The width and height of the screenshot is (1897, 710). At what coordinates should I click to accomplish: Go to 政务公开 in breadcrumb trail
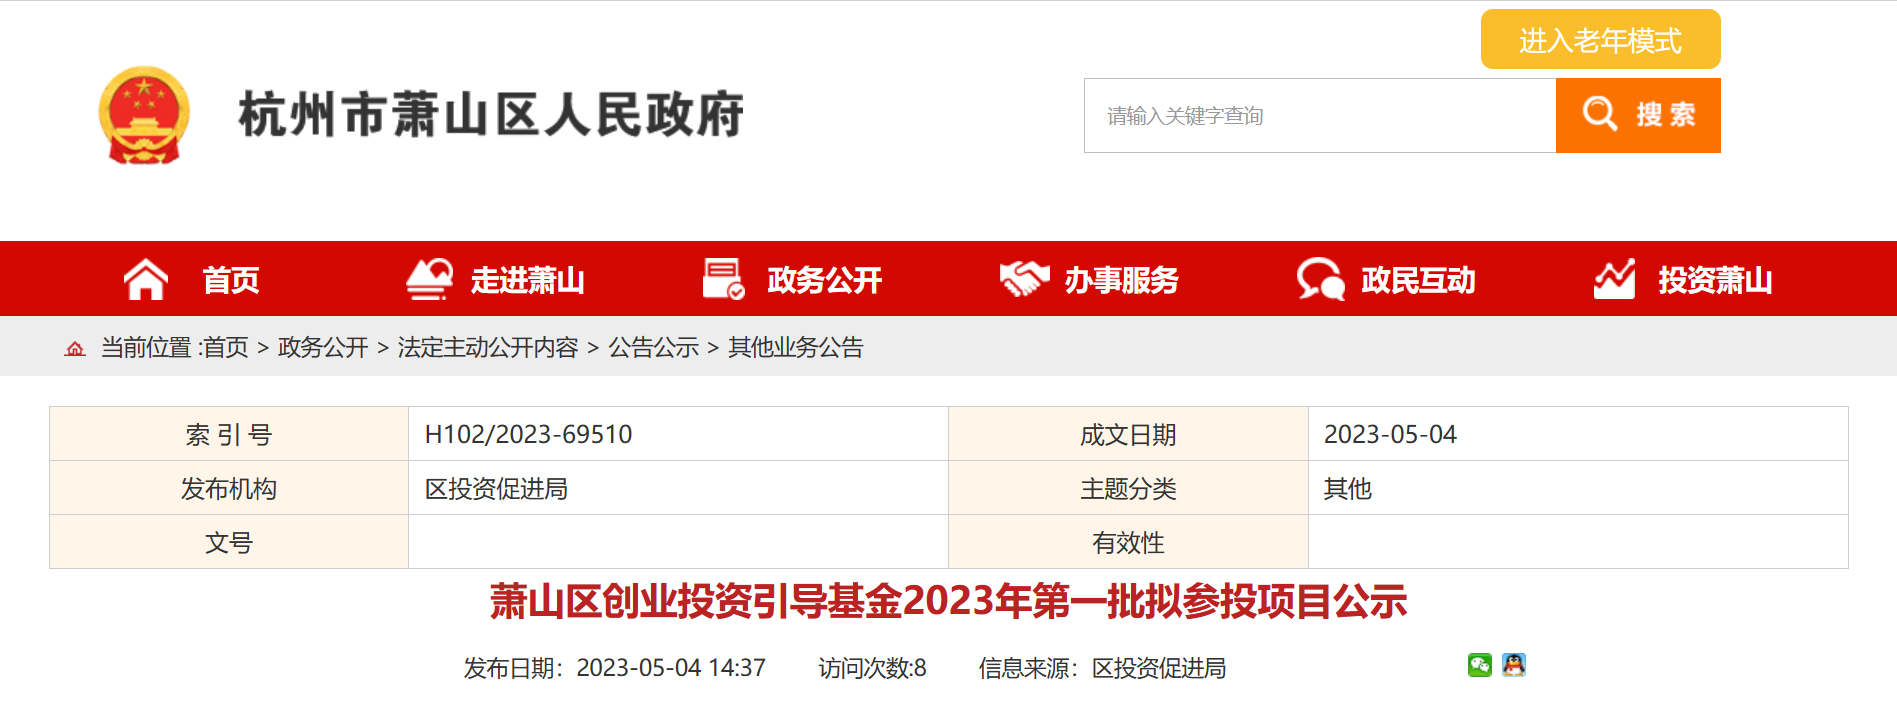point(323,347)
